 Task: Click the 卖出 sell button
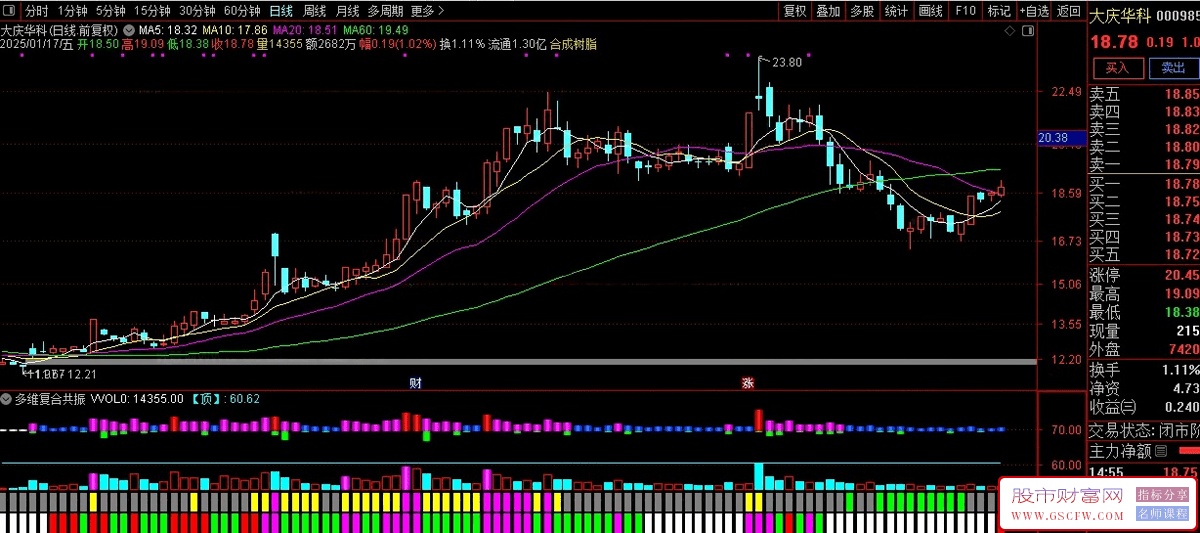coord(1173,68)
